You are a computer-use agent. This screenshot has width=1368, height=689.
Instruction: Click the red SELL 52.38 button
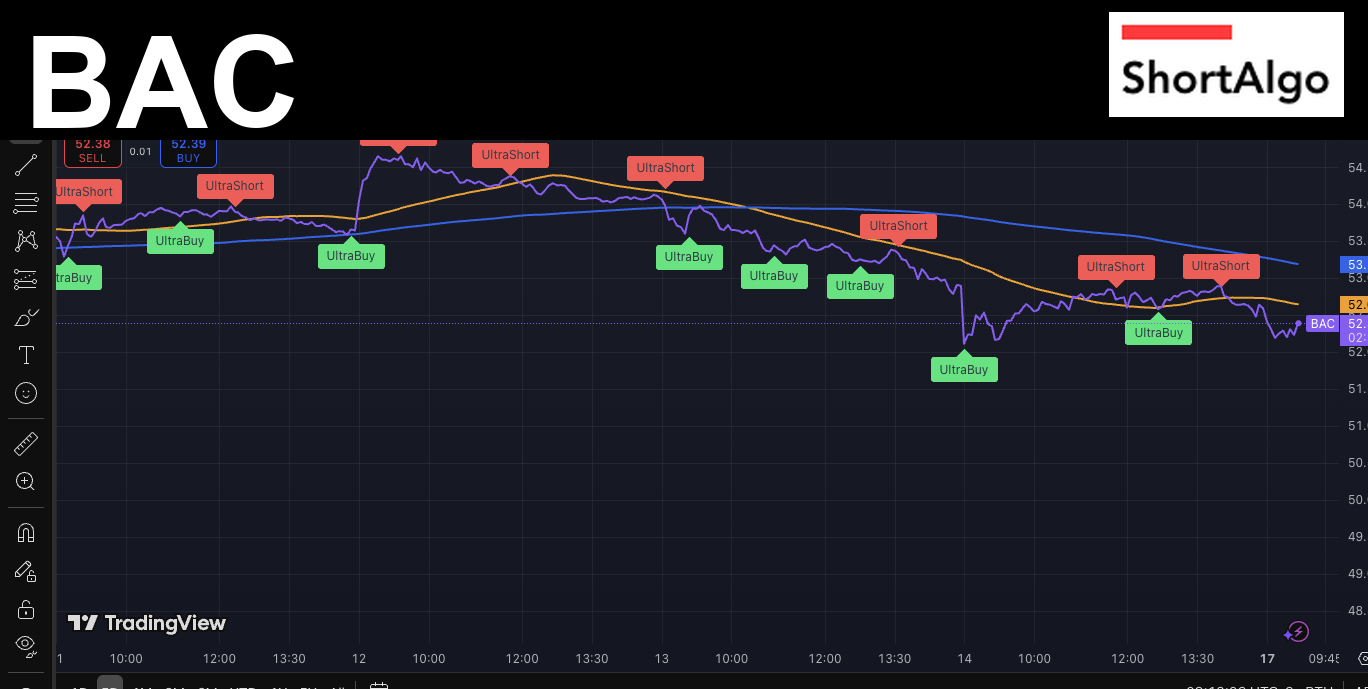92,151
